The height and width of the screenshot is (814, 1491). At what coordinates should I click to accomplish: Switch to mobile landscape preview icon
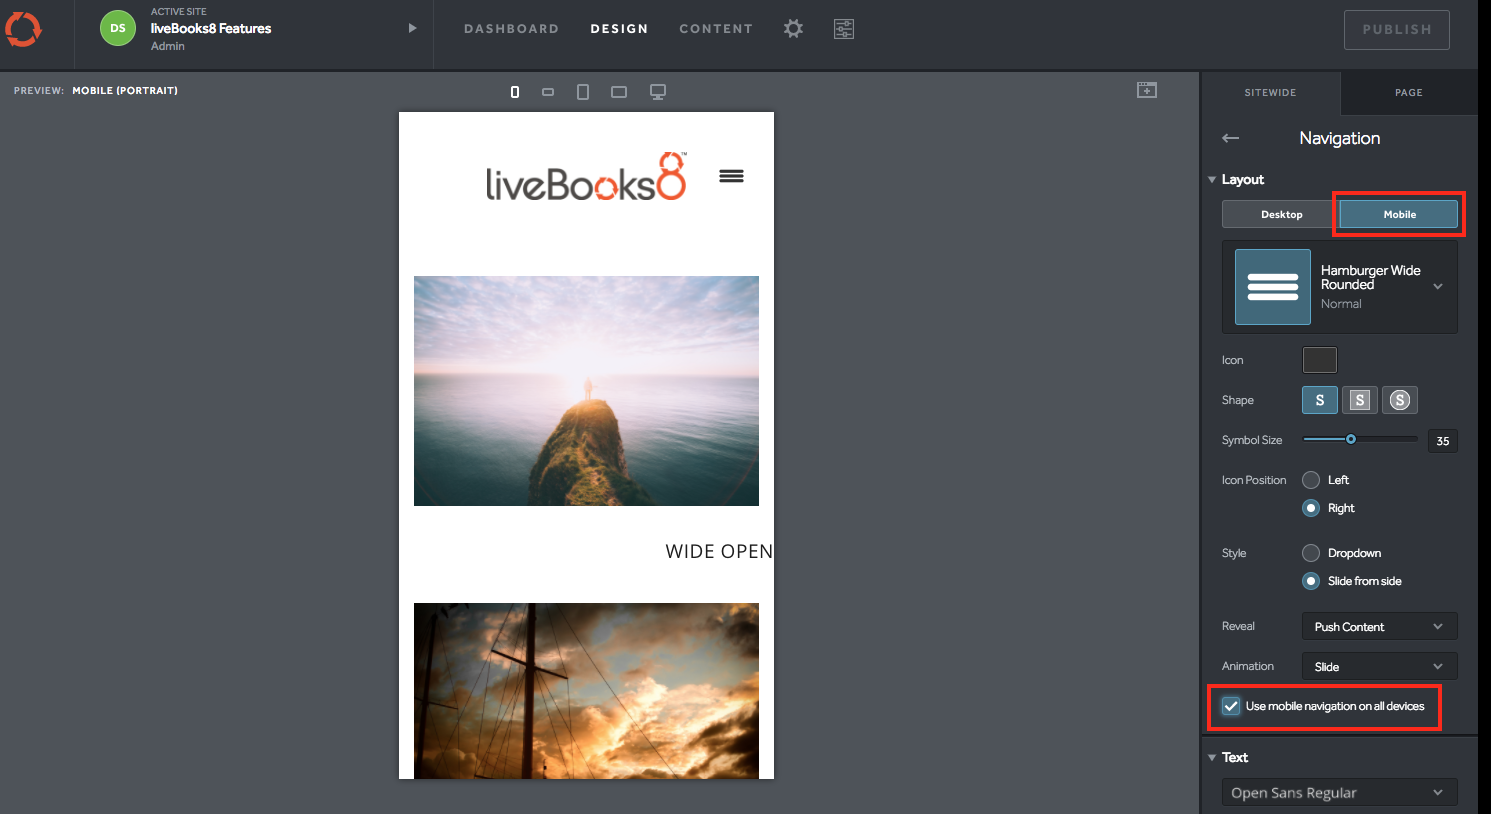tap(548, 92)
